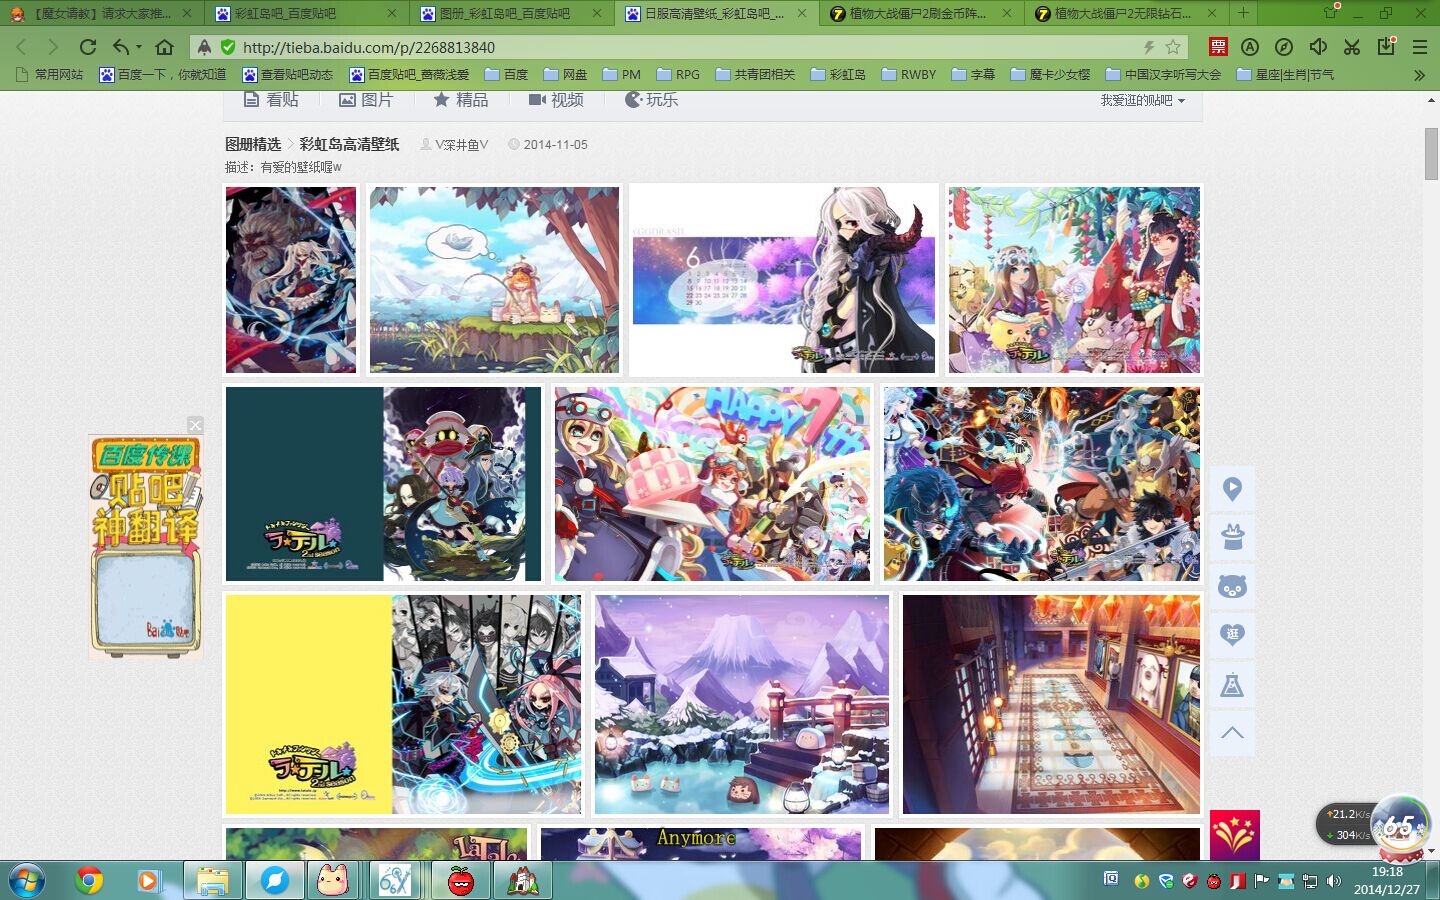Screen dimensions: 1440x900
Task: Switch to the 【魔女请教】 tab
Action: click(x=101, y=13)
